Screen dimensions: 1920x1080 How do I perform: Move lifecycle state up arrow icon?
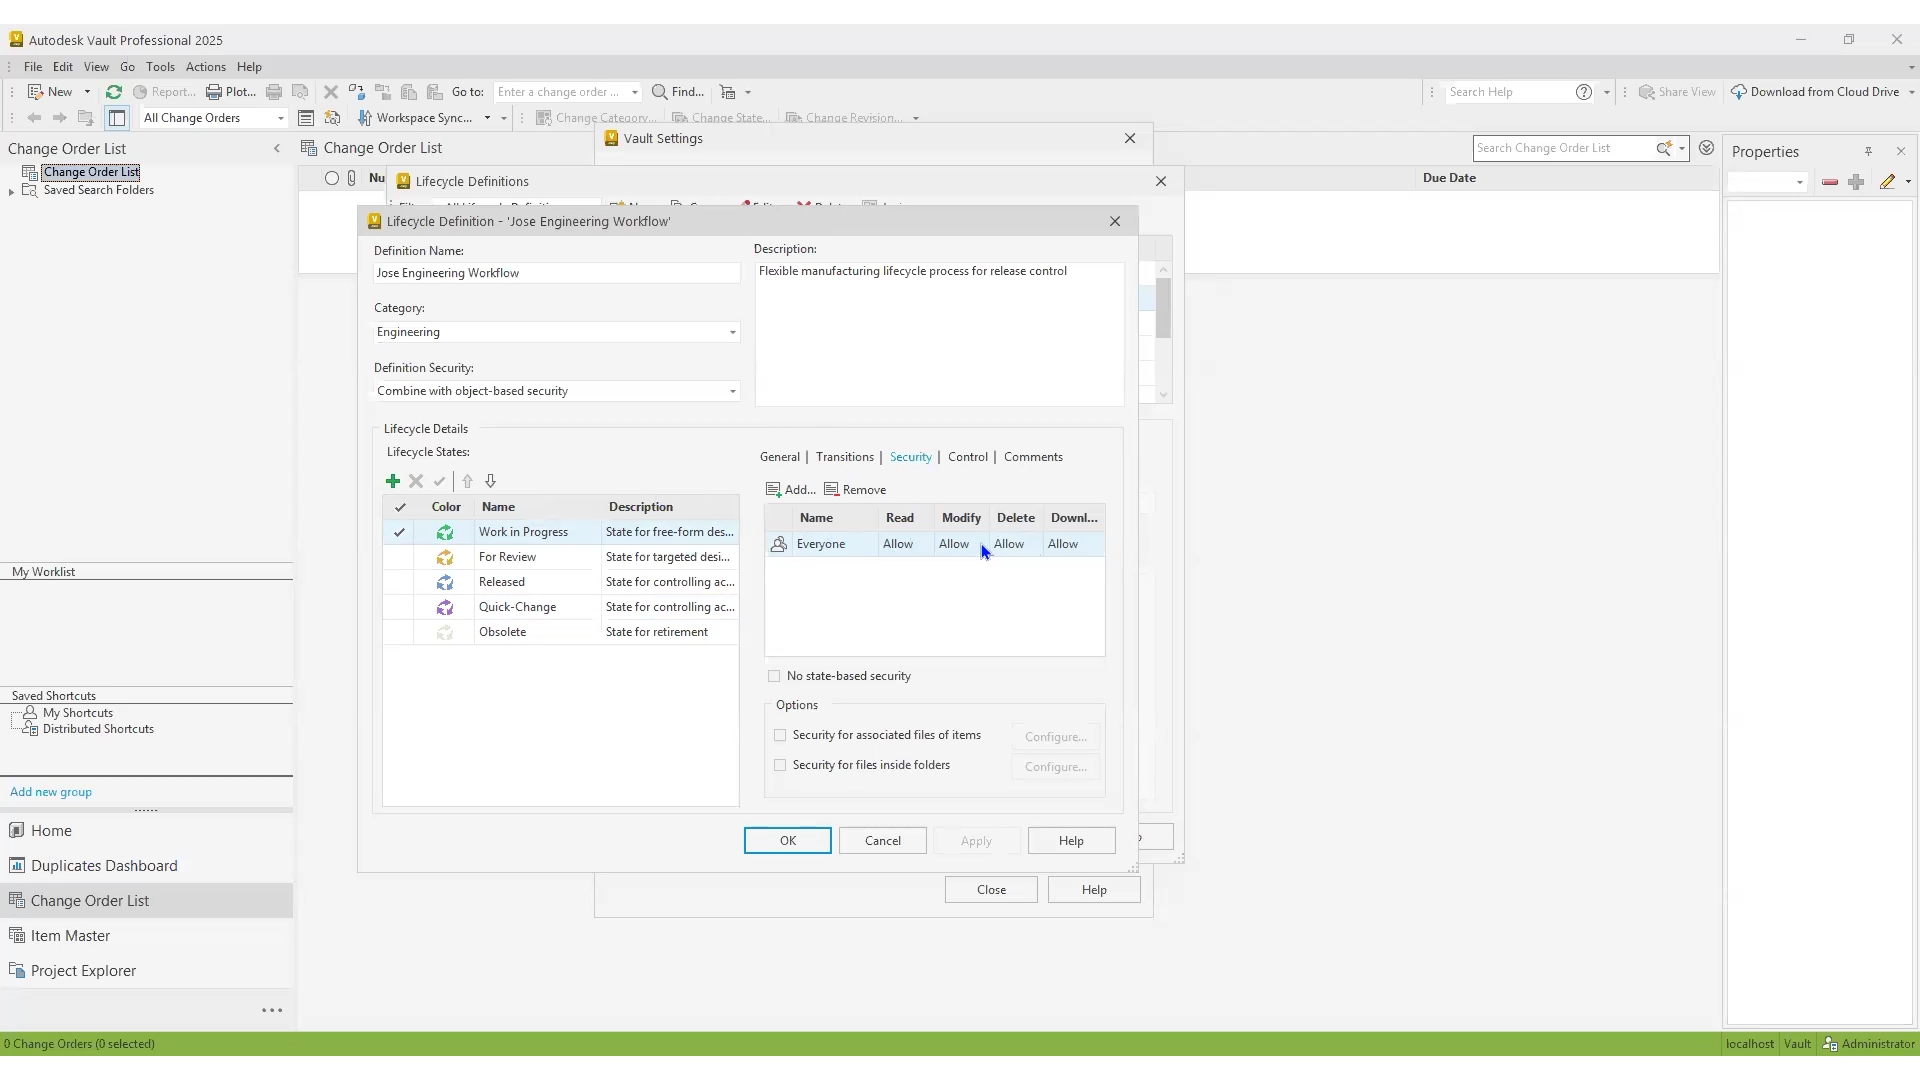[x=467, y=481]
